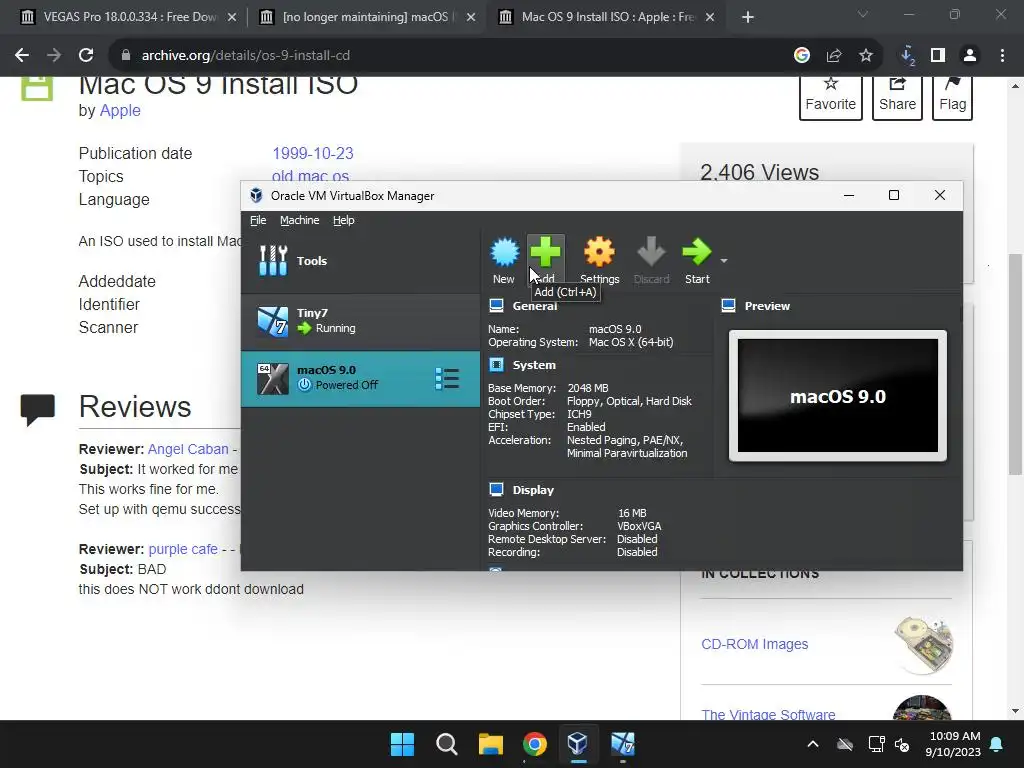
Task: Open the Start button dropdown arrow
Action: coord(724,261)
